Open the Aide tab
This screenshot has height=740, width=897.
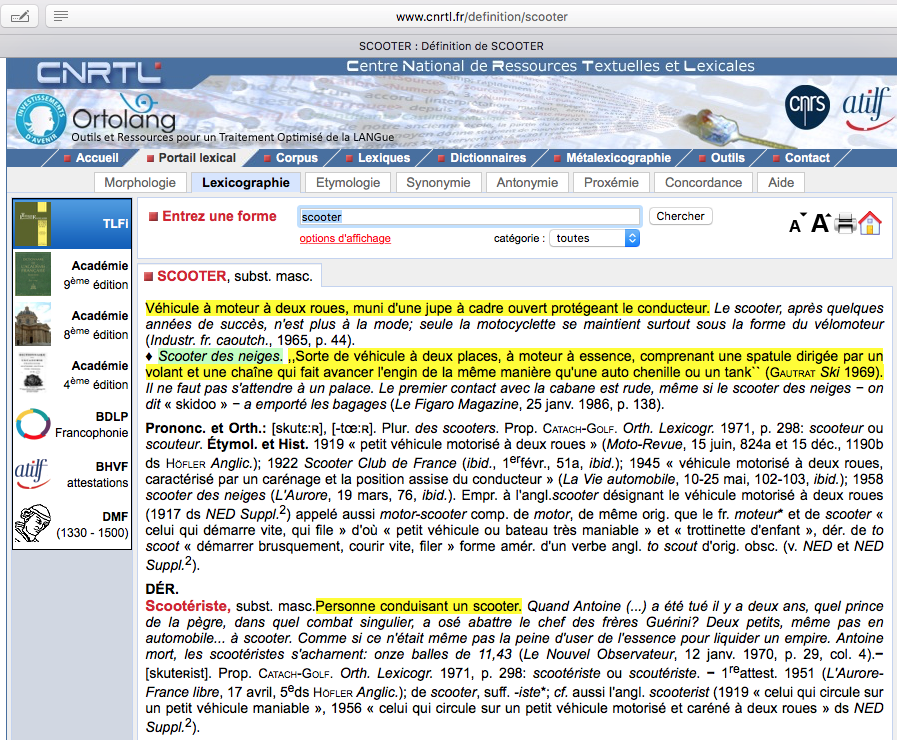tap(781, 182)
